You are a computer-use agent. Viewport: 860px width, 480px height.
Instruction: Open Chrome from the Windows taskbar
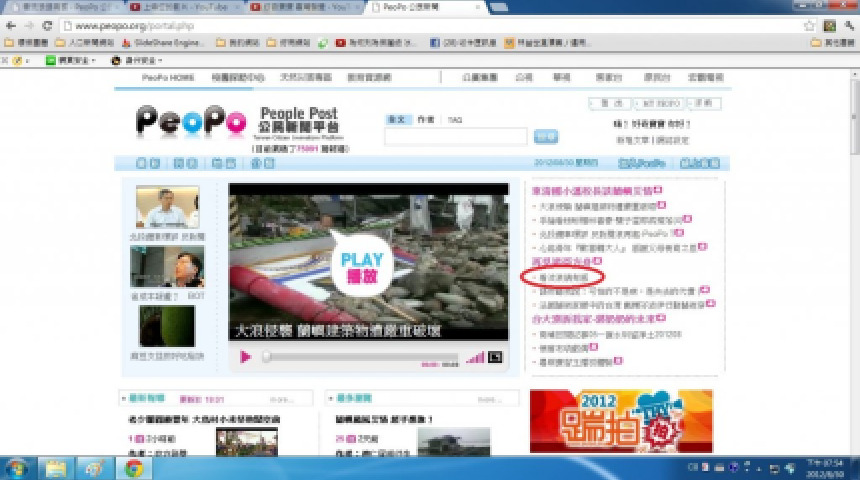pyautogui.click(x=133, y=468)
